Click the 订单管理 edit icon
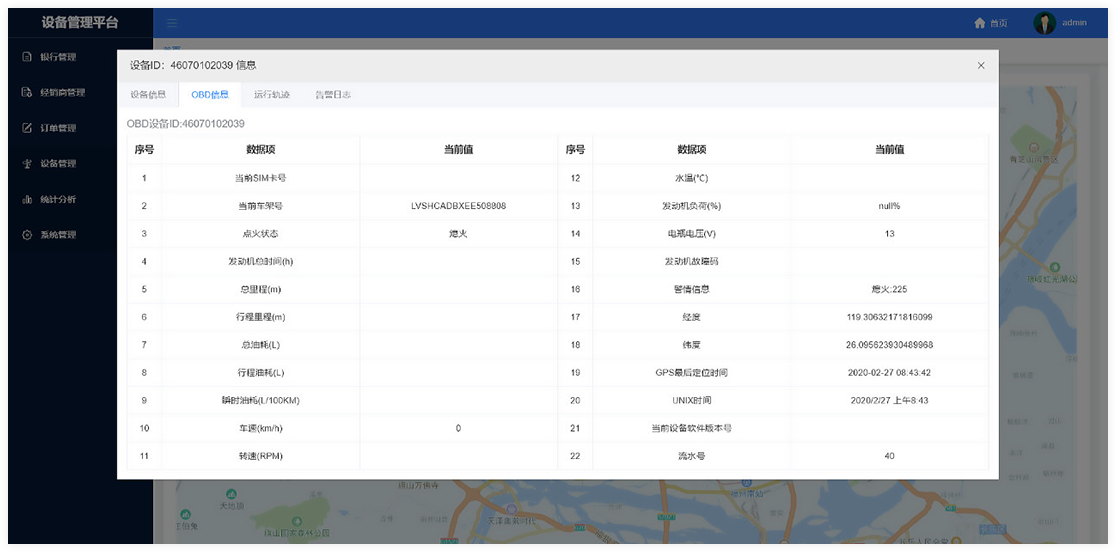The height and width of the screenshot is (552, 1116). 27,128
